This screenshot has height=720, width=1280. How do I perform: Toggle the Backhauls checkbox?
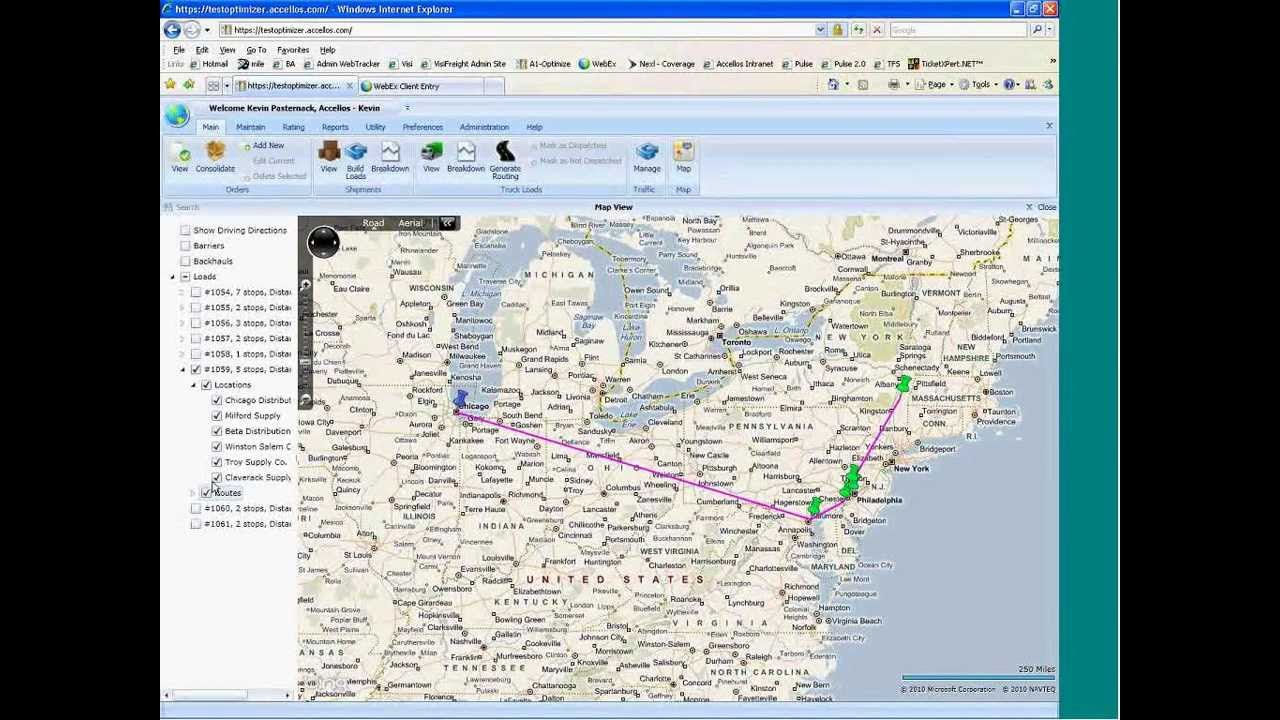185,261
